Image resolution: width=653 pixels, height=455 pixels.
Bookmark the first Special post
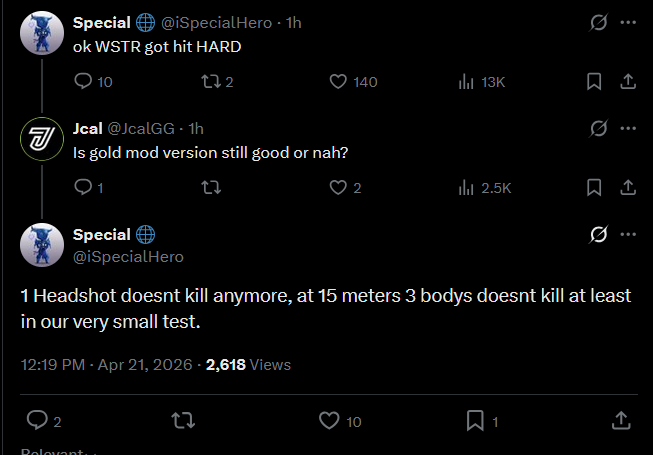click(594, 81)
